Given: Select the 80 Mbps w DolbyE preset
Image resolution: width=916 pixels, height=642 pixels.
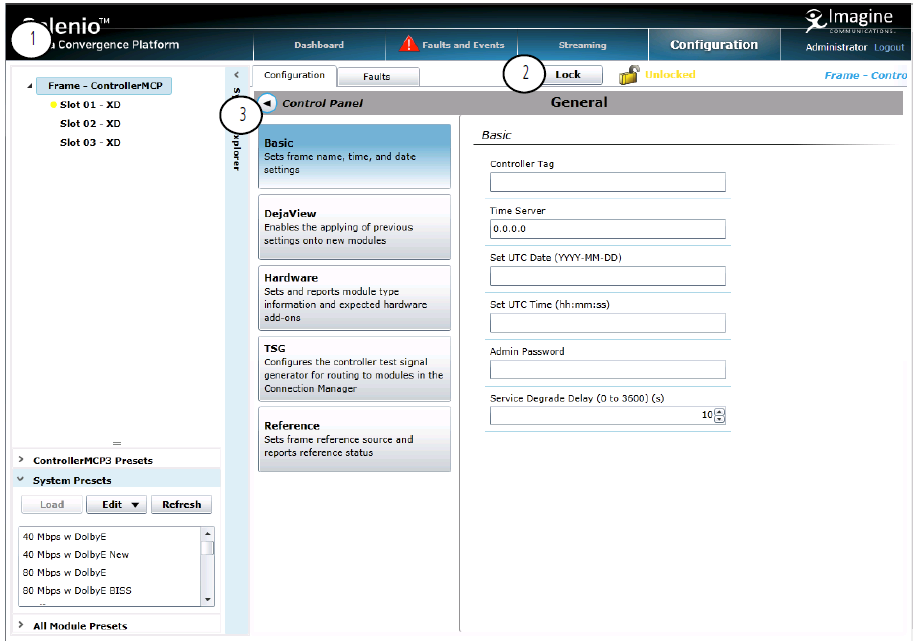Looking at the screenshot, I should [64, 573].
